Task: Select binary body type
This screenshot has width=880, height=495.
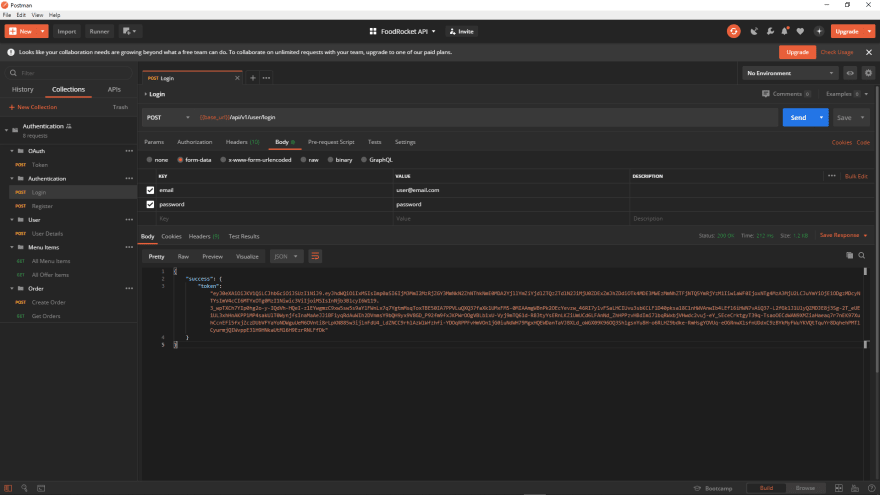Action: point(331,160)
